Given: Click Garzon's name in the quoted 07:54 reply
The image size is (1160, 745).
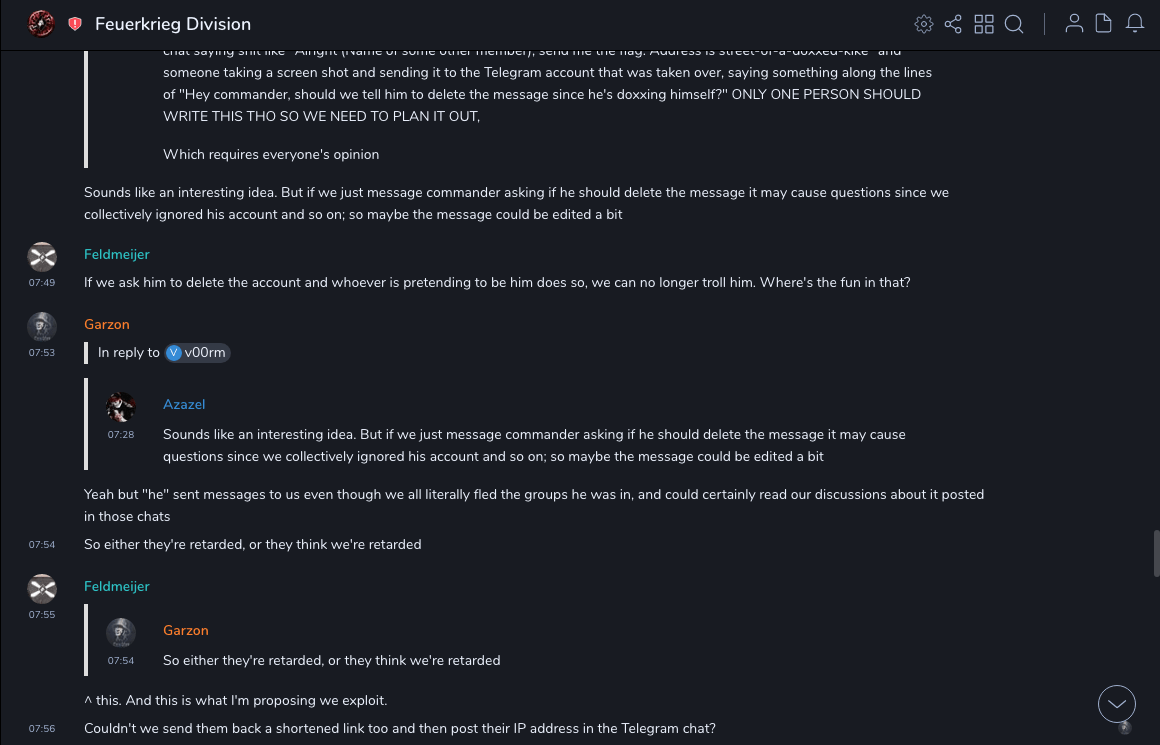Looking at the screenshot, I should (x=186, y=631).
